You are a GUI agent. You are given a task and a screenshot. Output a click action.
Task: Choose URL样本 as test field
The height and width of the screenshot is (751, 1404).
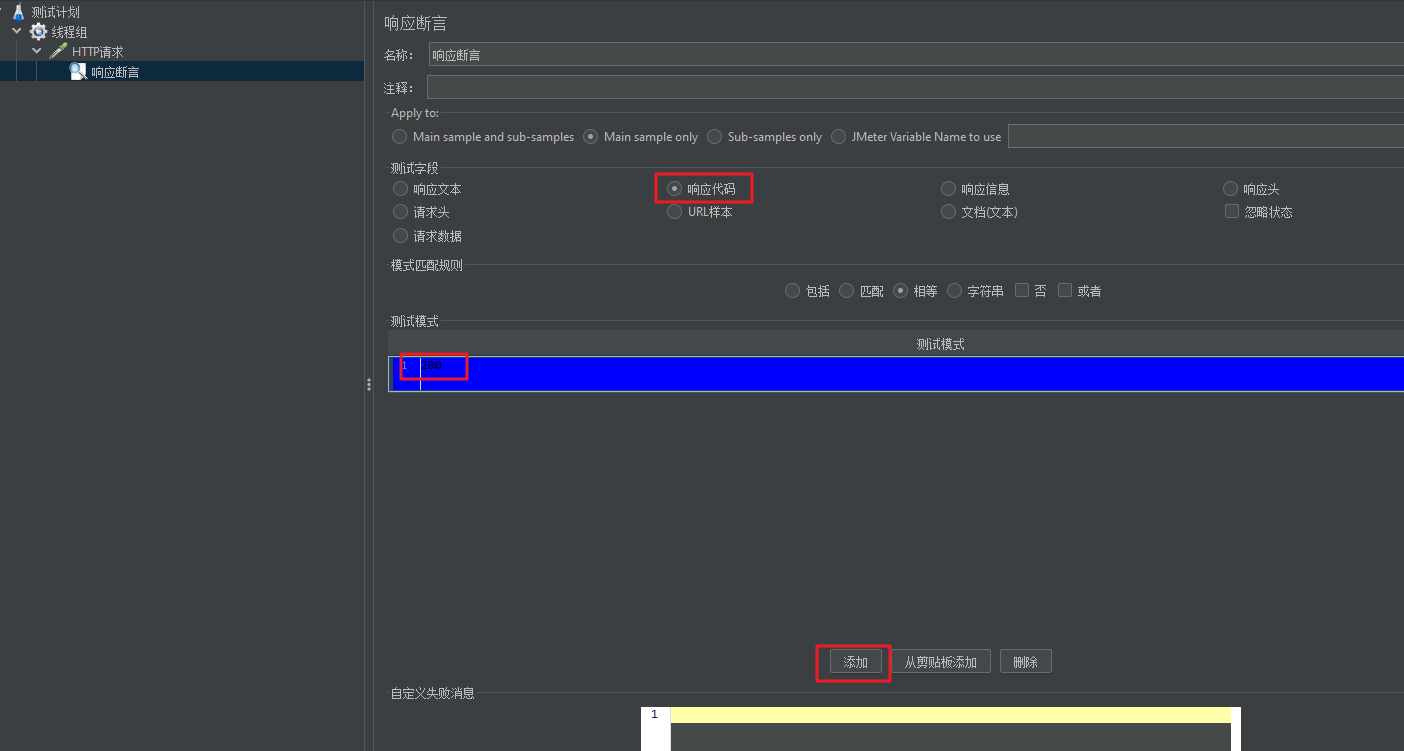[700, 212]
